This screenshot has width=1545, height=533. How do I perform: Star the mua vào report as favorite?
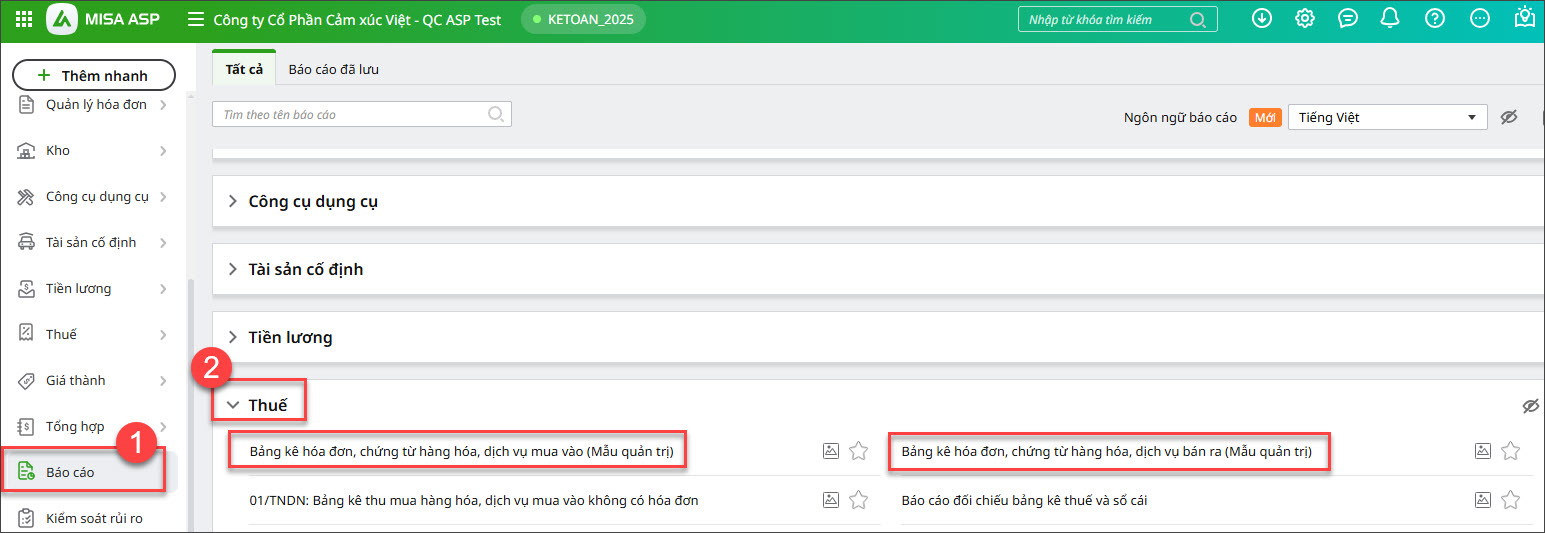pyautogui.click(x=858, y=451)
